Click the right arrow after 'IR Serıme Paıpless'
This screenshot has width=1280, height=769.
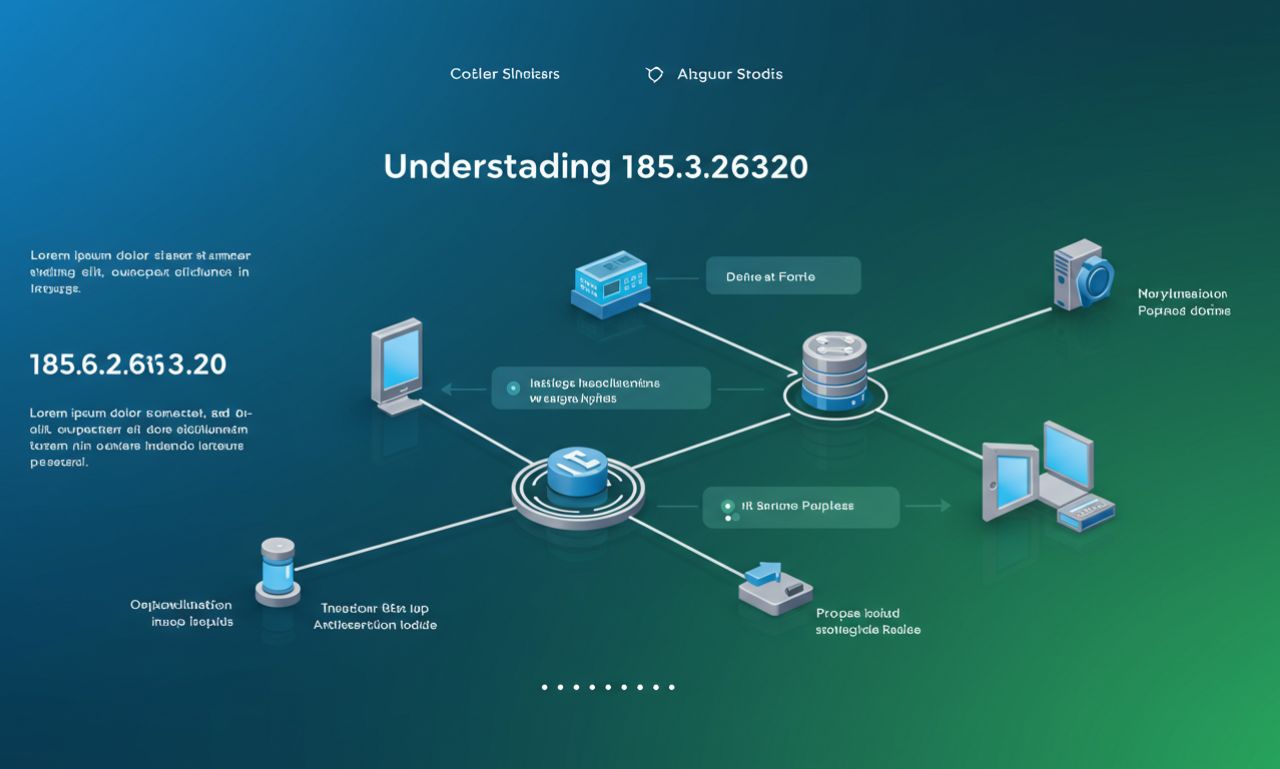click(929, 506)
